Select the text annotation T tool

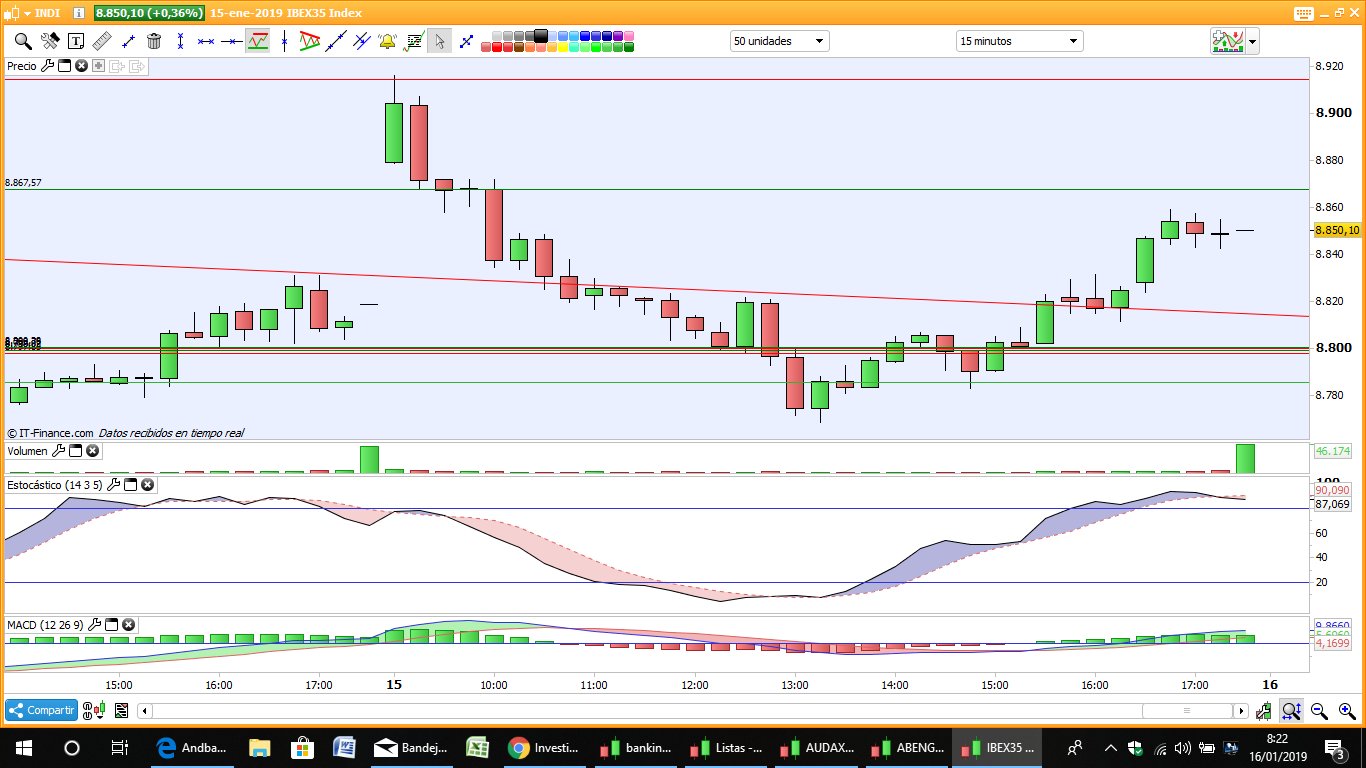(76, 41)
